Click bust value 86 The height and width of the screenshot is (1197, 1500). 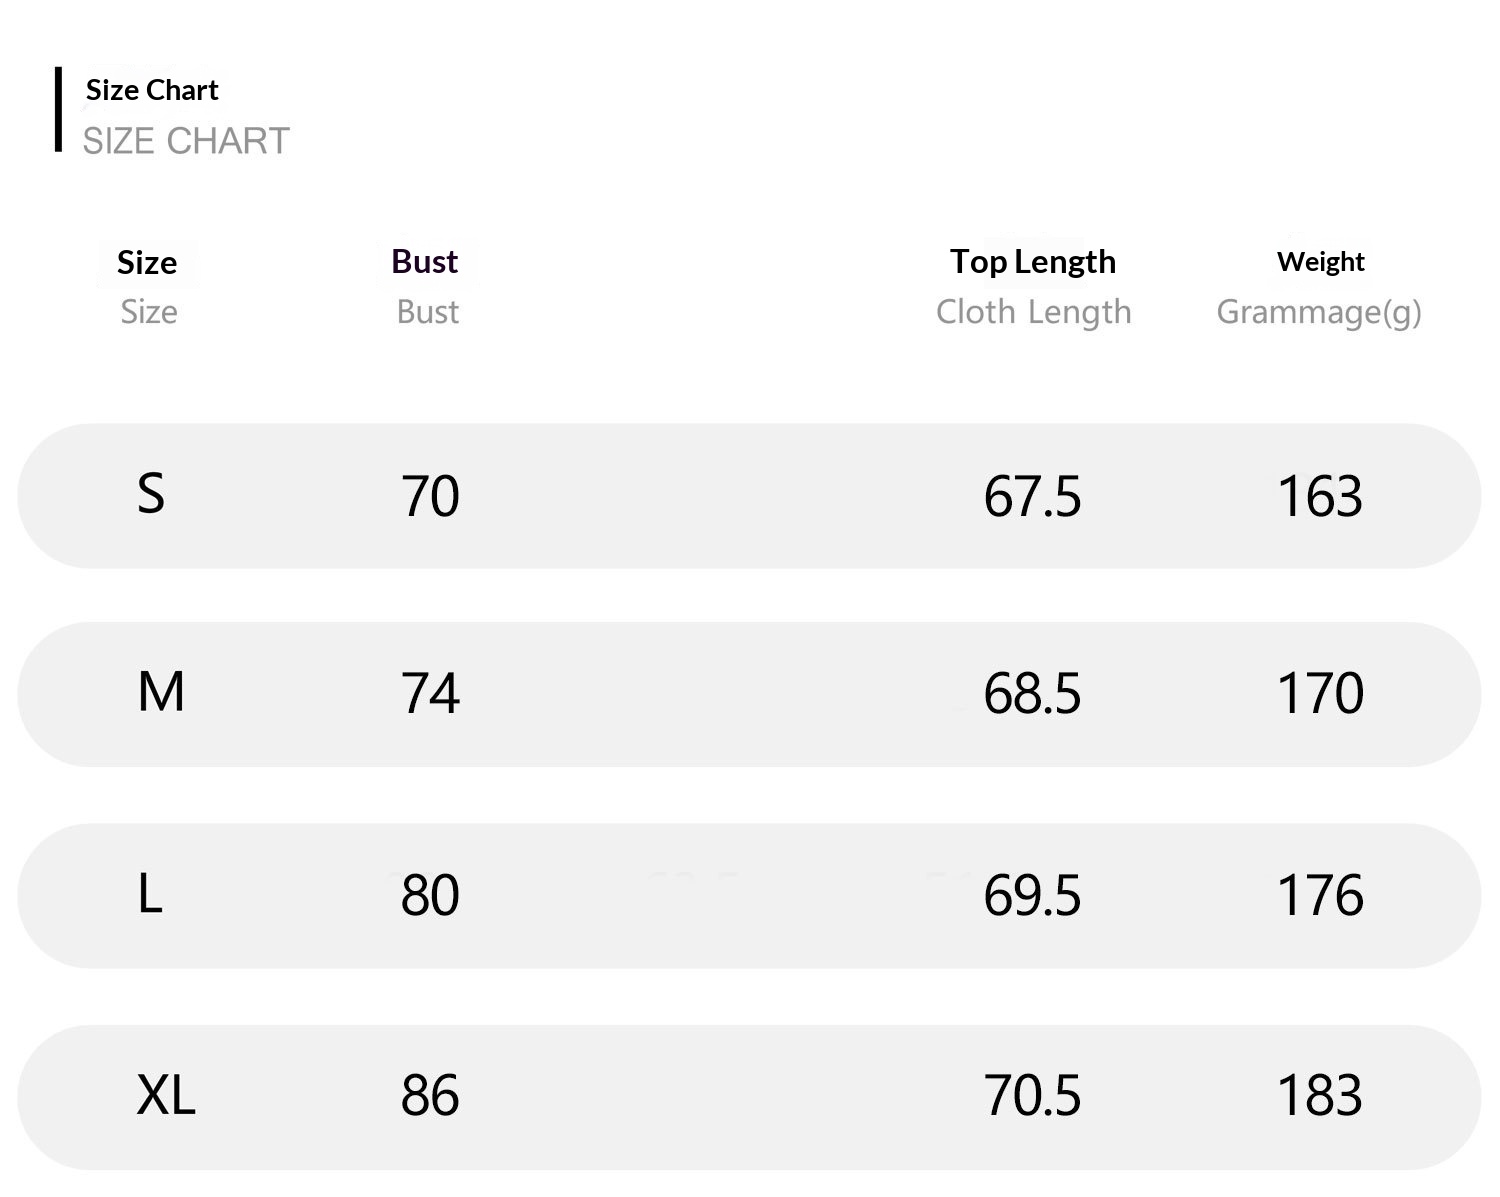[x=430, y=1096]
